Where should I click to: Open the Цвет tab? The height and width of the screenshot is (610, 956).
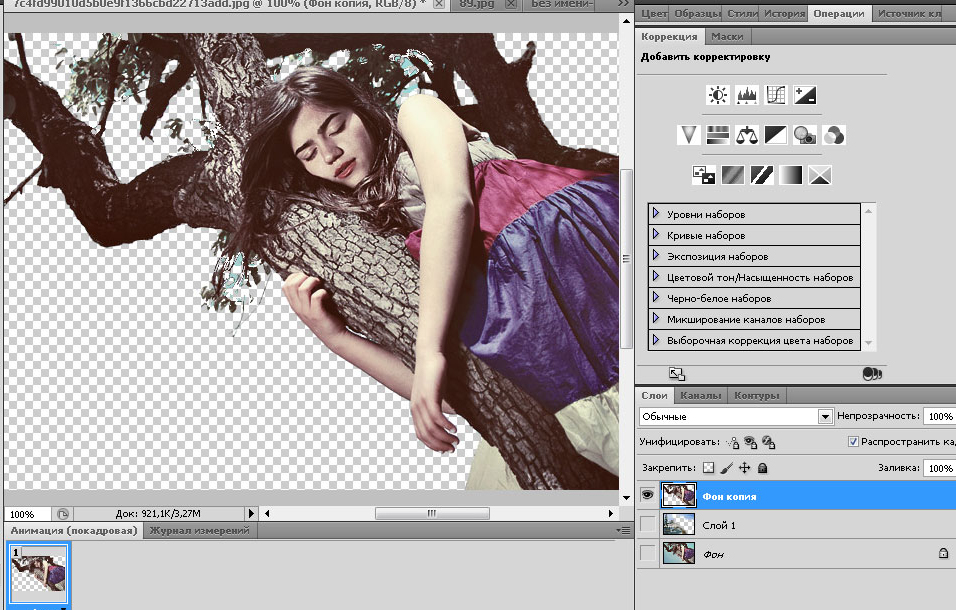654,13
